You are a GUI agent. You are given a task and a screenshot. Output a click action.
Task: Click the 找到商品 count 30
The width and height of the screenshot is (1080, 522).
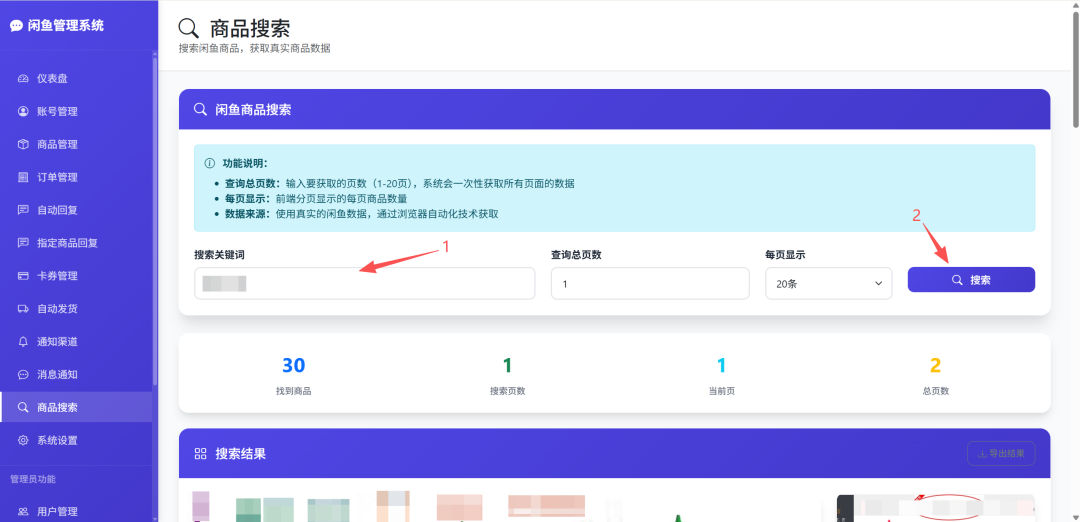point(293,366)
